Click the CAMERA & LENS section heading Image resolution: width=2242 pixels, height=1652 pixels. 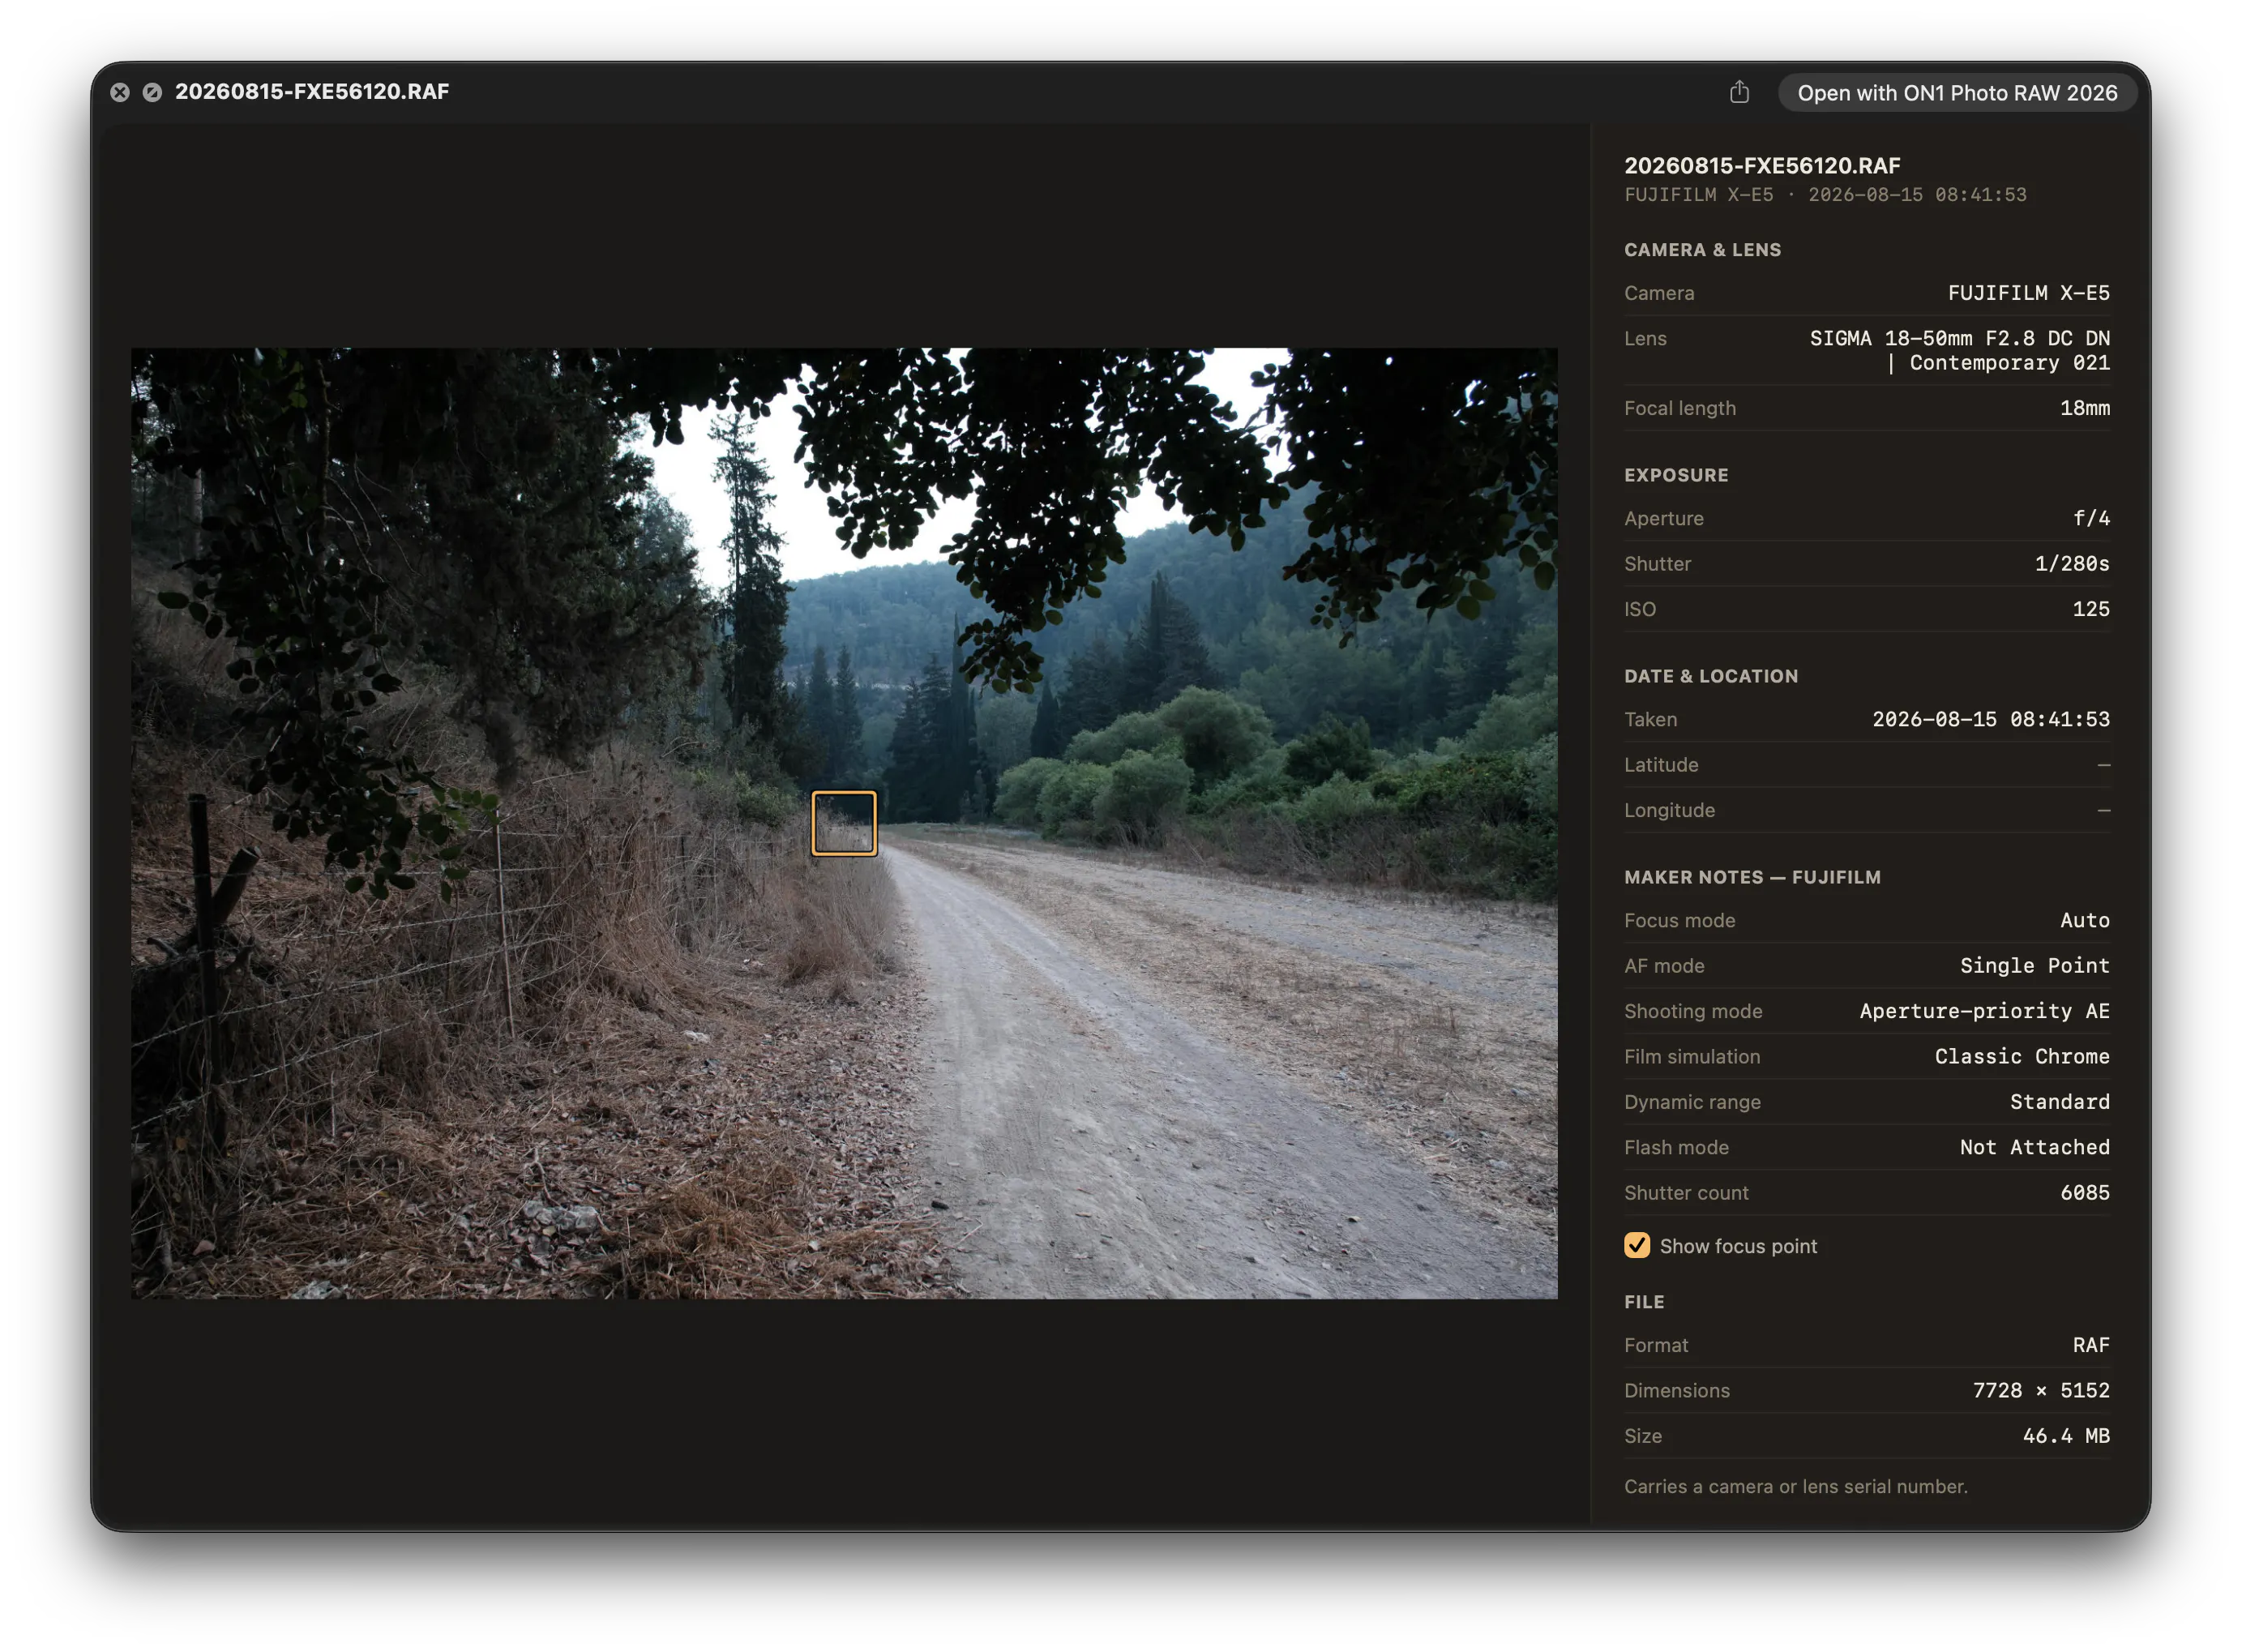coord(1702,250)
